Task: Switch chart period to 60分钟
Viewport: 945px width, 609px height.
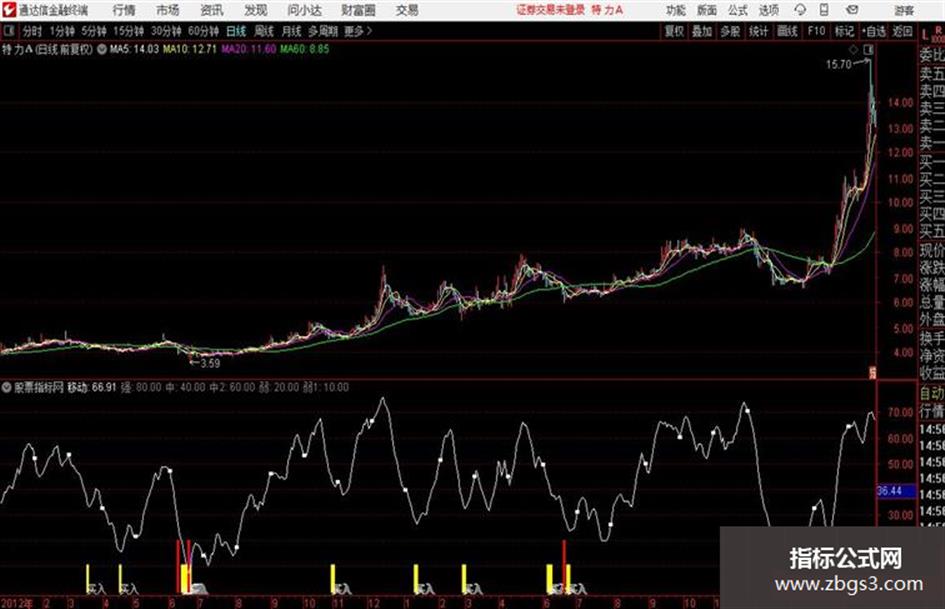Action: (x=203, y=31)
